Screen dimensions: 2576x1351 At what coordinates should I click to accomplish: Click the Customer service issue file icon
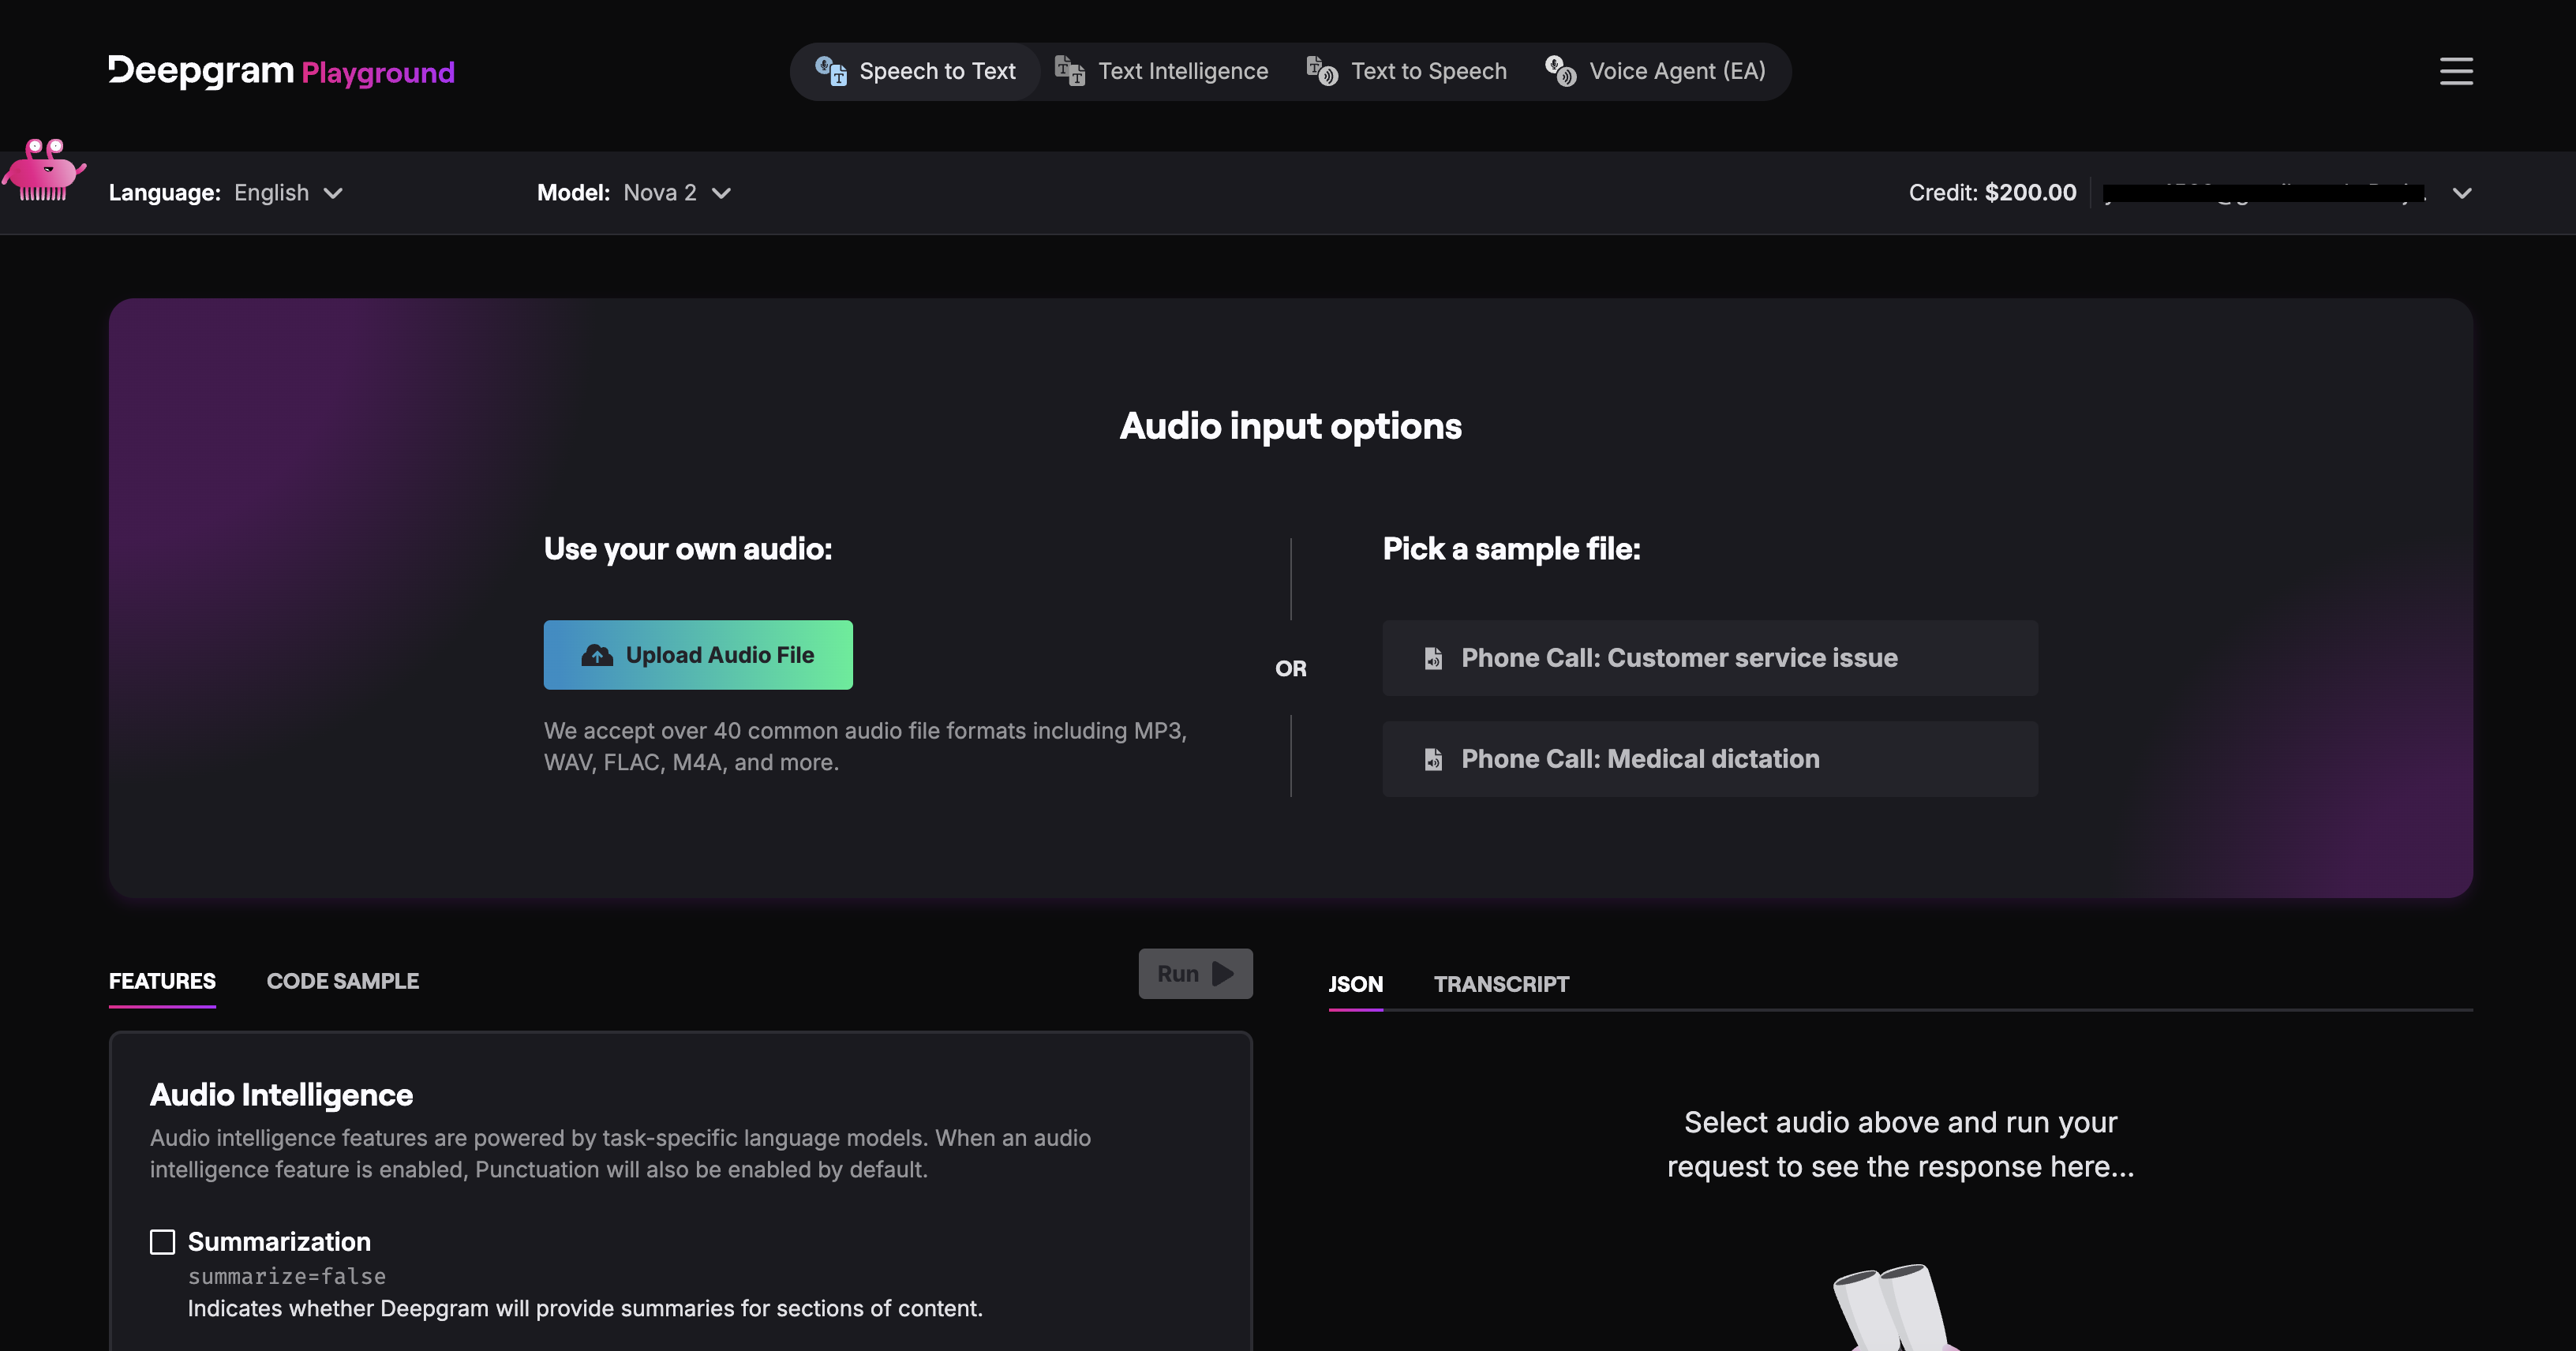(1433, 658)
